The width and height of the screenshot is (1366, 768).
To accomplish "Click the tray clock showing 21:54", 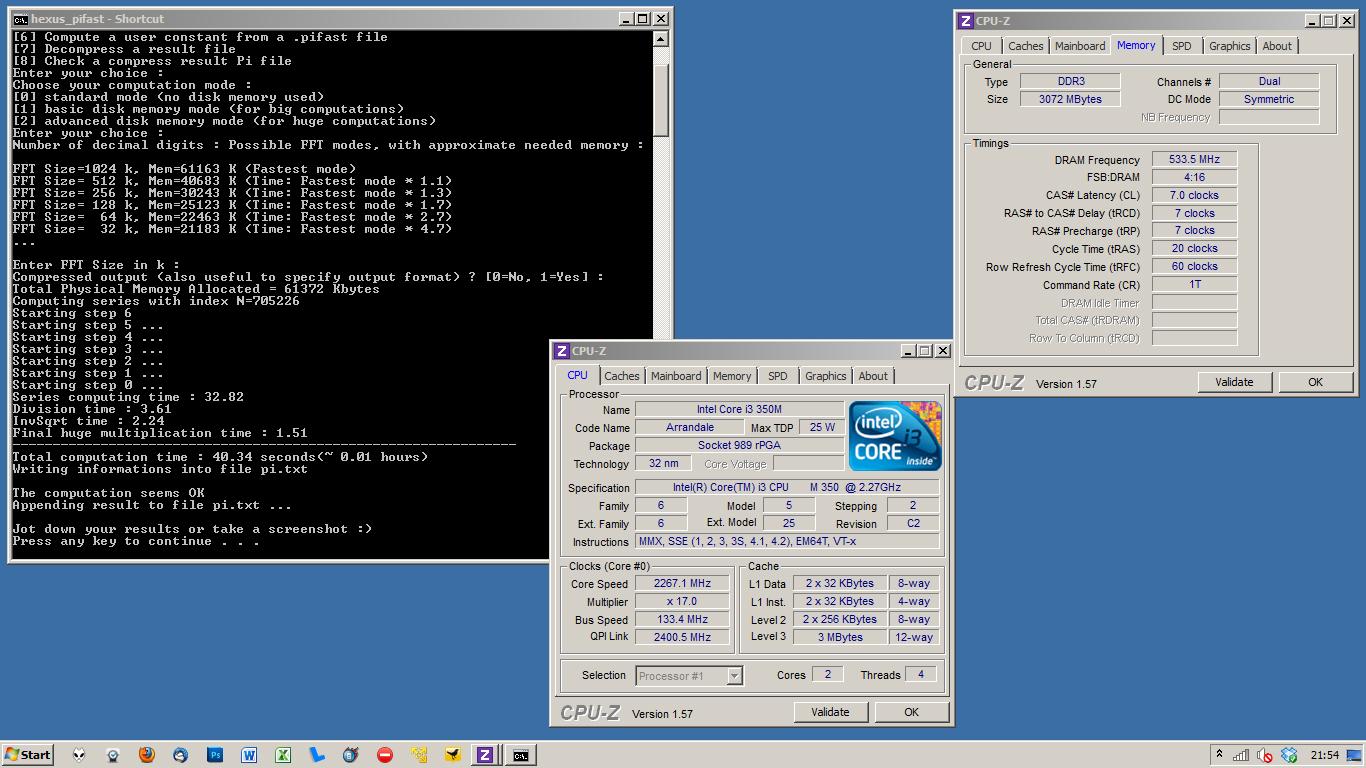I will (1325, 755).
